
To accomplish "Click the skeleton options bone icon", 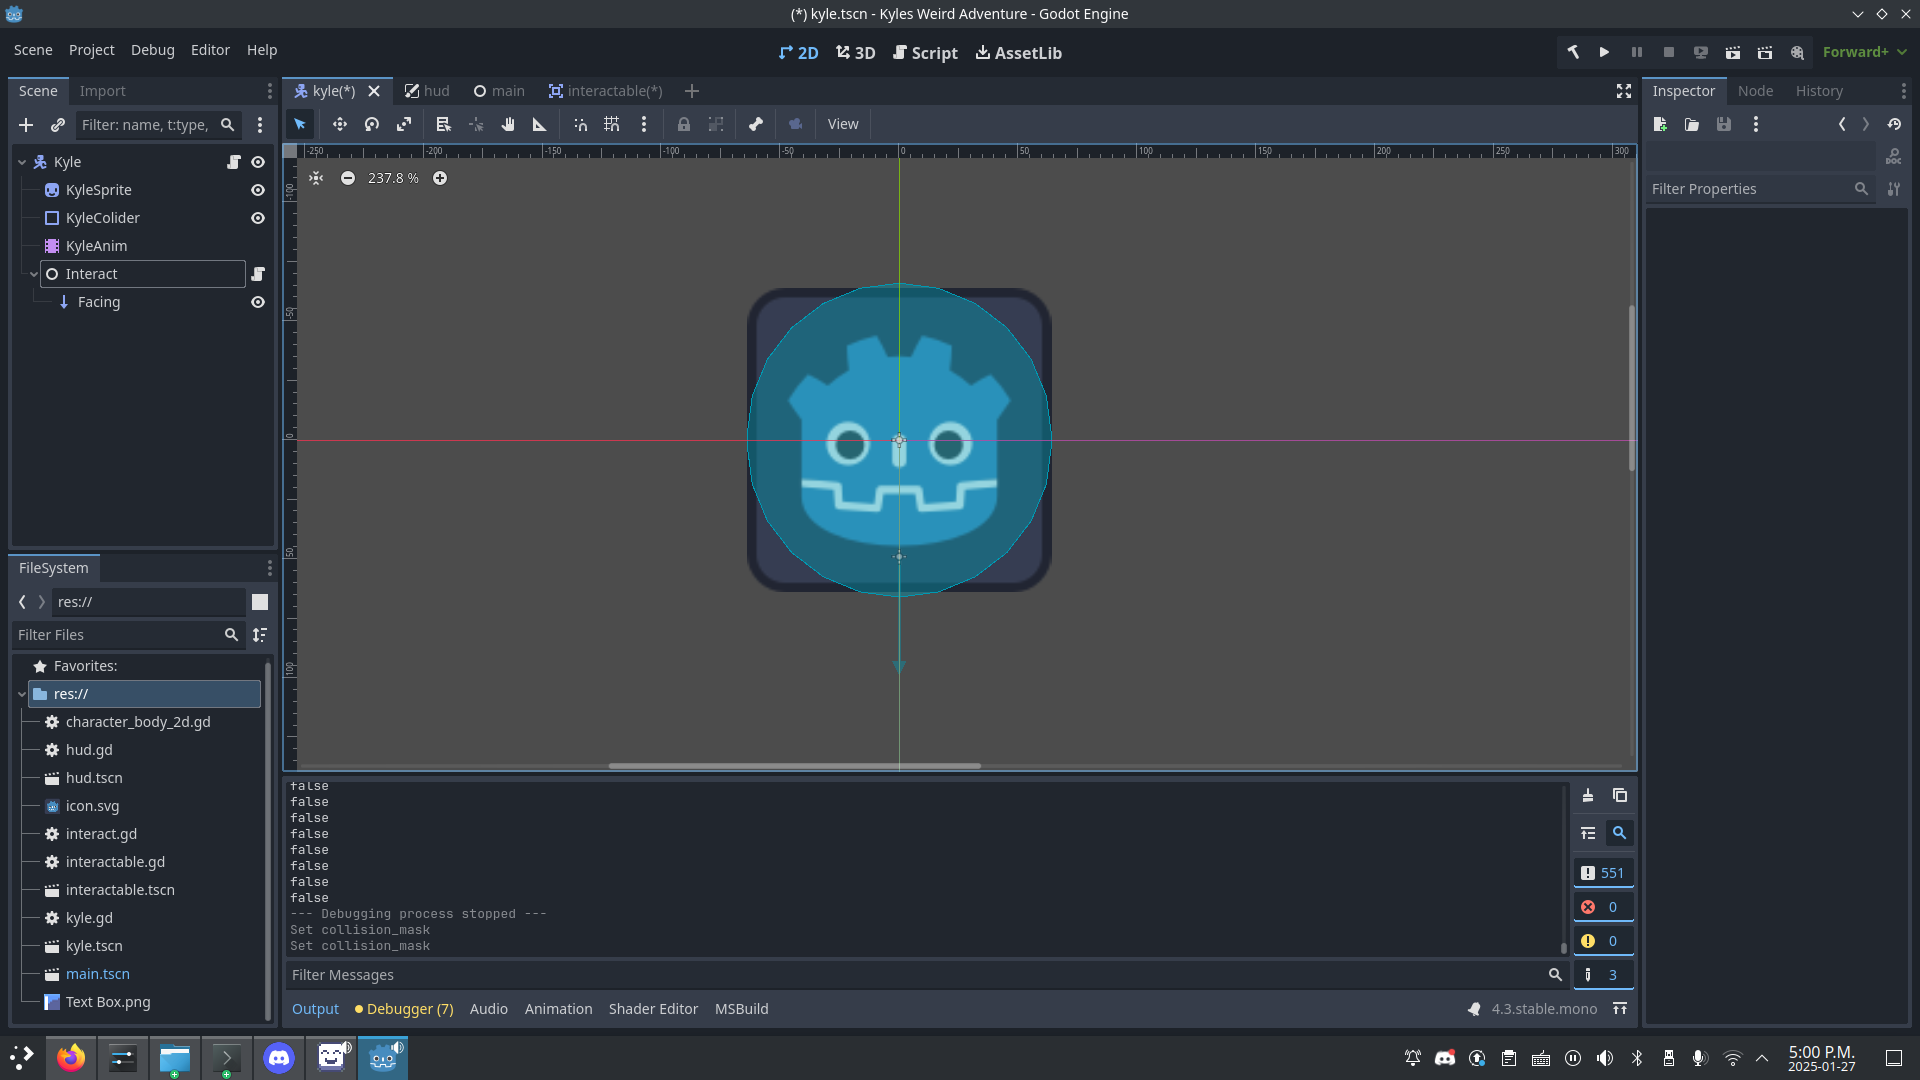I will pos(756,124).
